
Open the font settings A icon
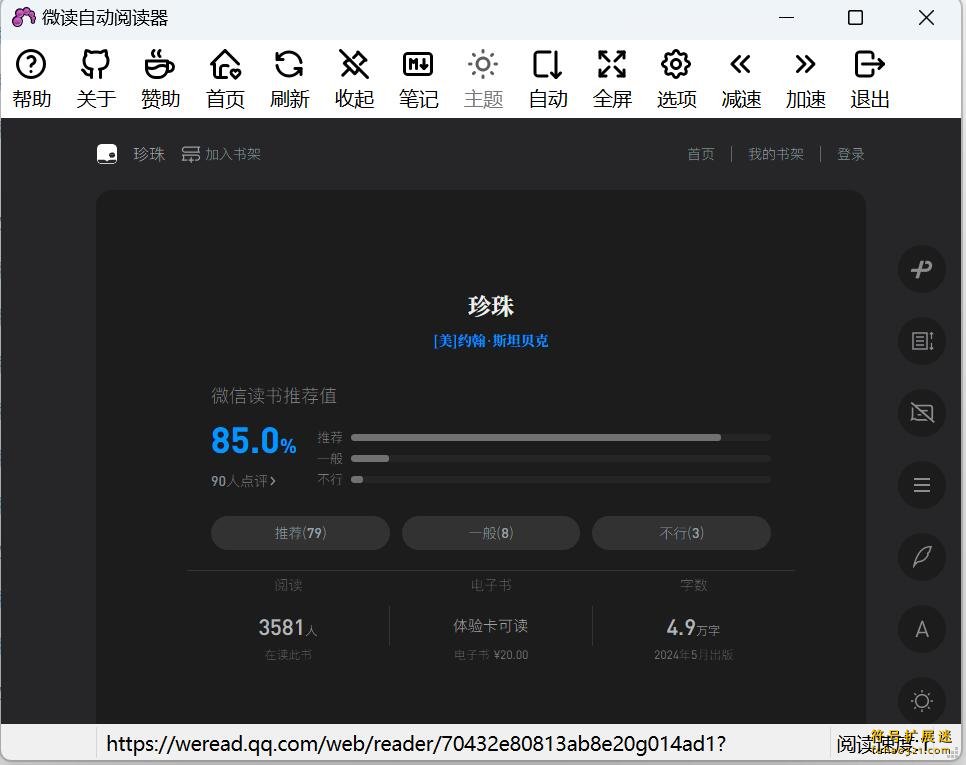922,629
